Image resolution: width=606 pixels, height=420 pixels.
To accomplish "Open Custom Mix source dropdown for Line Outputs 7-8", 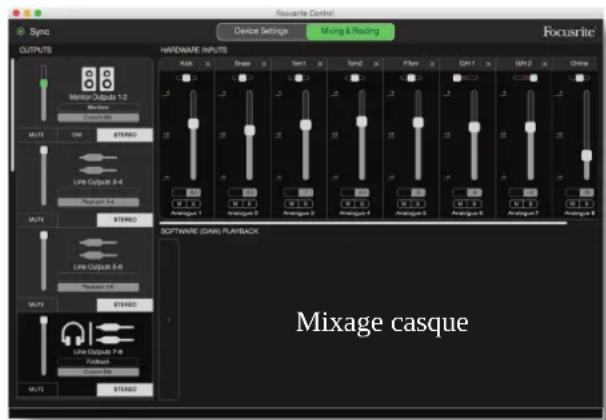I will pos(98,372).
